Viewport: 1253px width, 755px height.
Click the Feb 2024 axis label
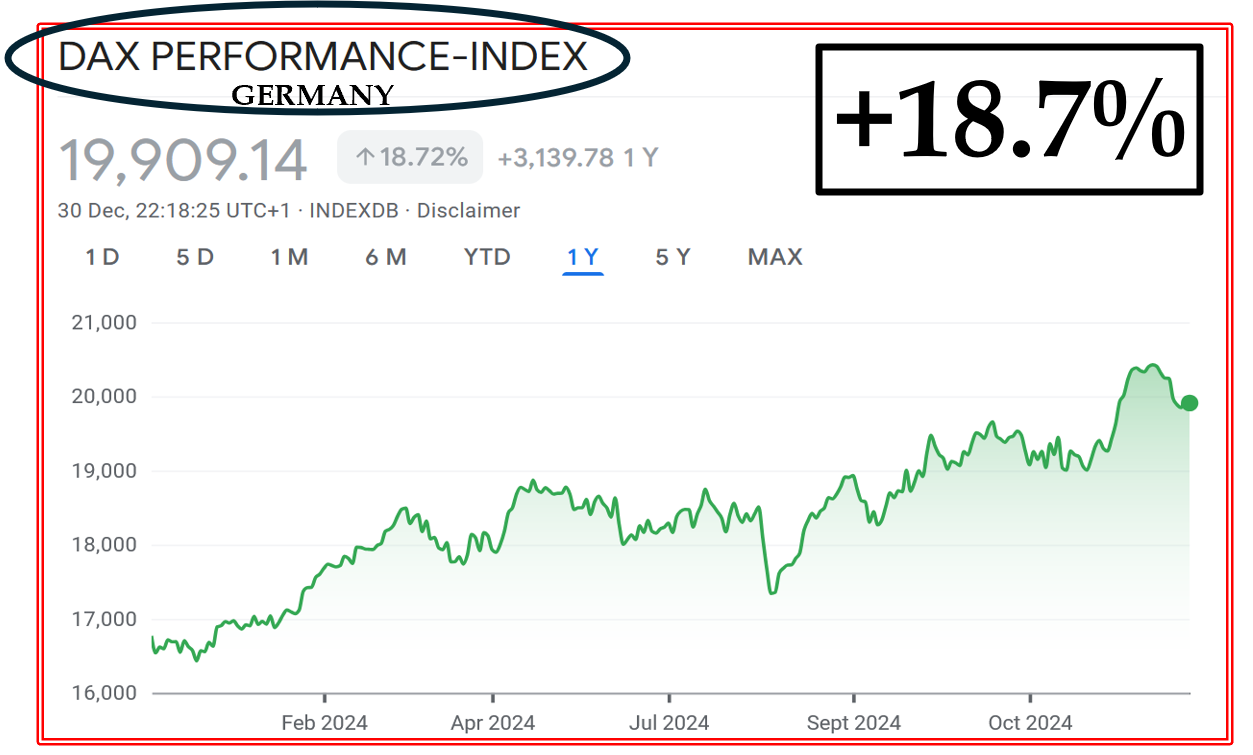coord(325,722)
